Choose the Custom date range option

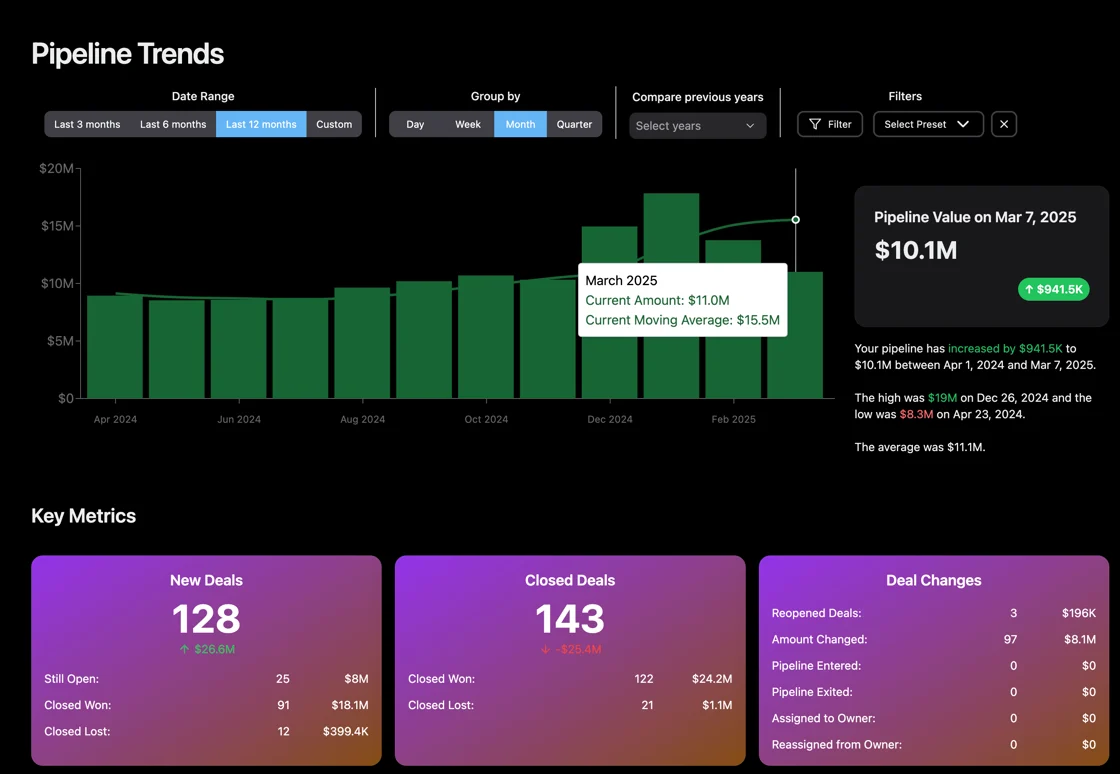point(334,124)
